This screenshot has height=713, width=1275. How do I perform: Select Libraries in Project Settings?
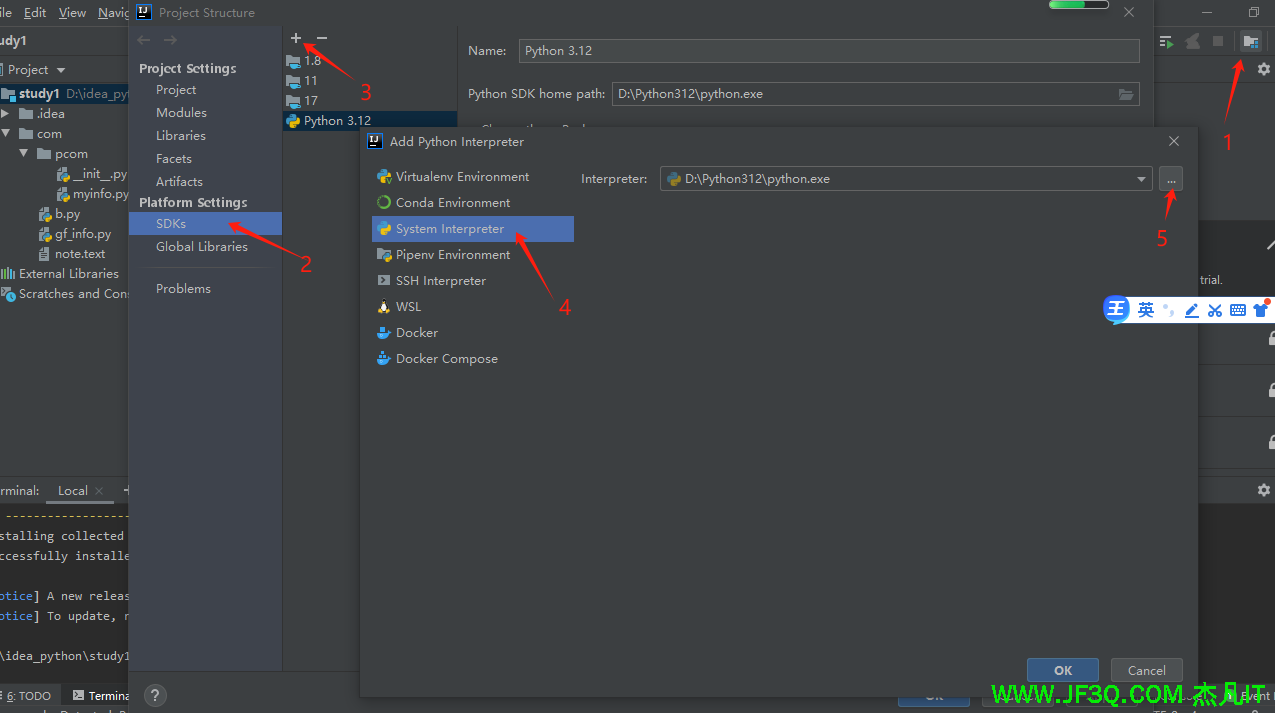[x=180, y=136]
